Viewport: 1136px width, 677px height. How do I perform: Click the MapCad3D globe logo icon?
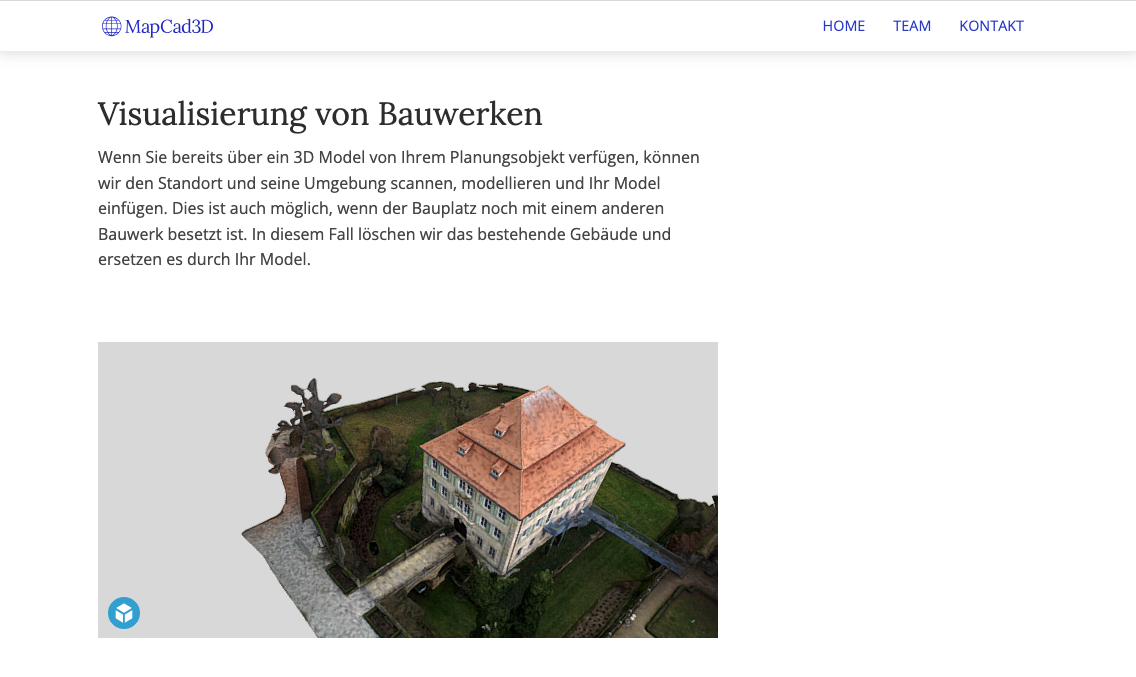click(x=111, y=26)
